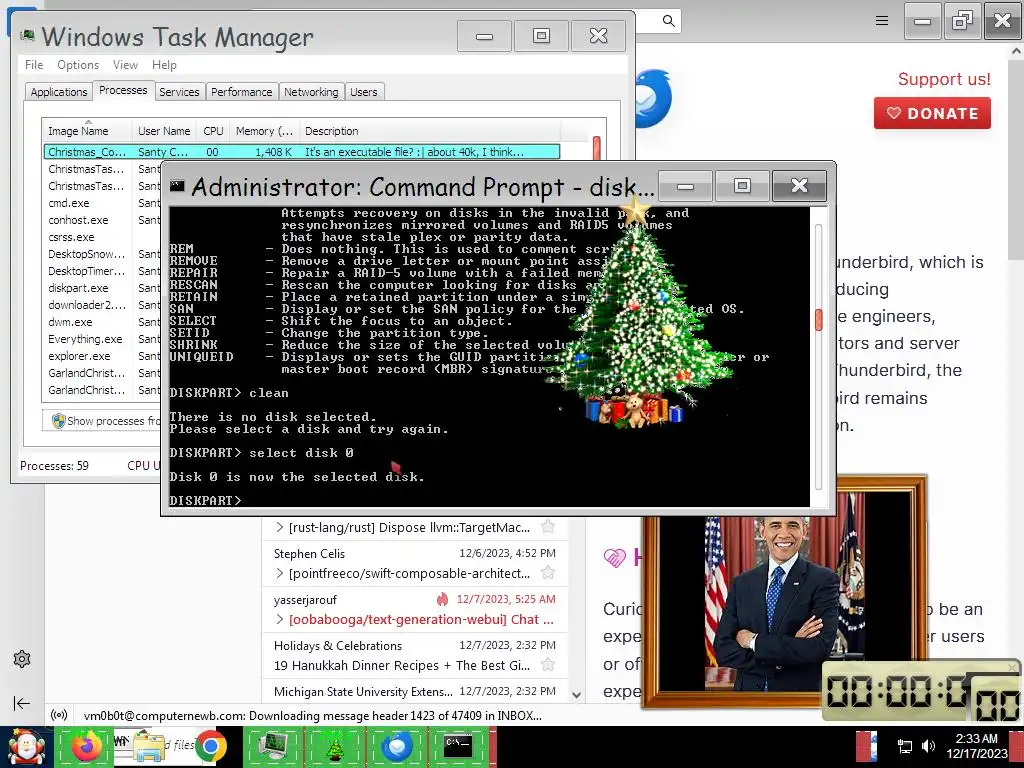The width and height of the screenshot is (1024, 768).
Task: Open Command Prompt title bar system icon
Action: 177,186
